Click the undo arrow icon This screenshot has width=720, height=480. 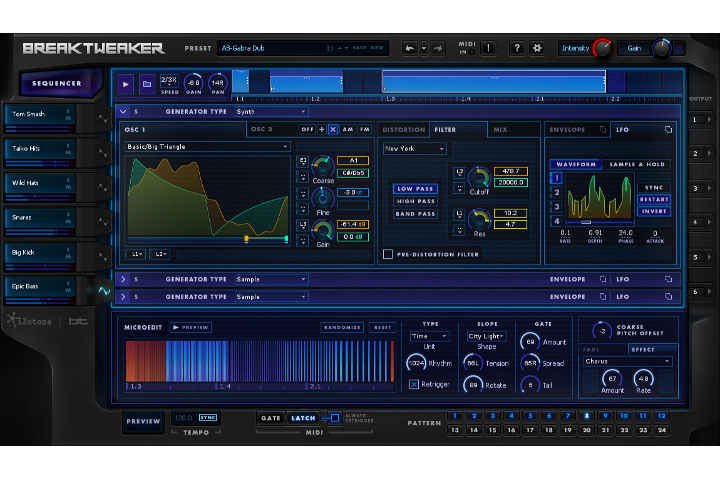tap(410, 48)
